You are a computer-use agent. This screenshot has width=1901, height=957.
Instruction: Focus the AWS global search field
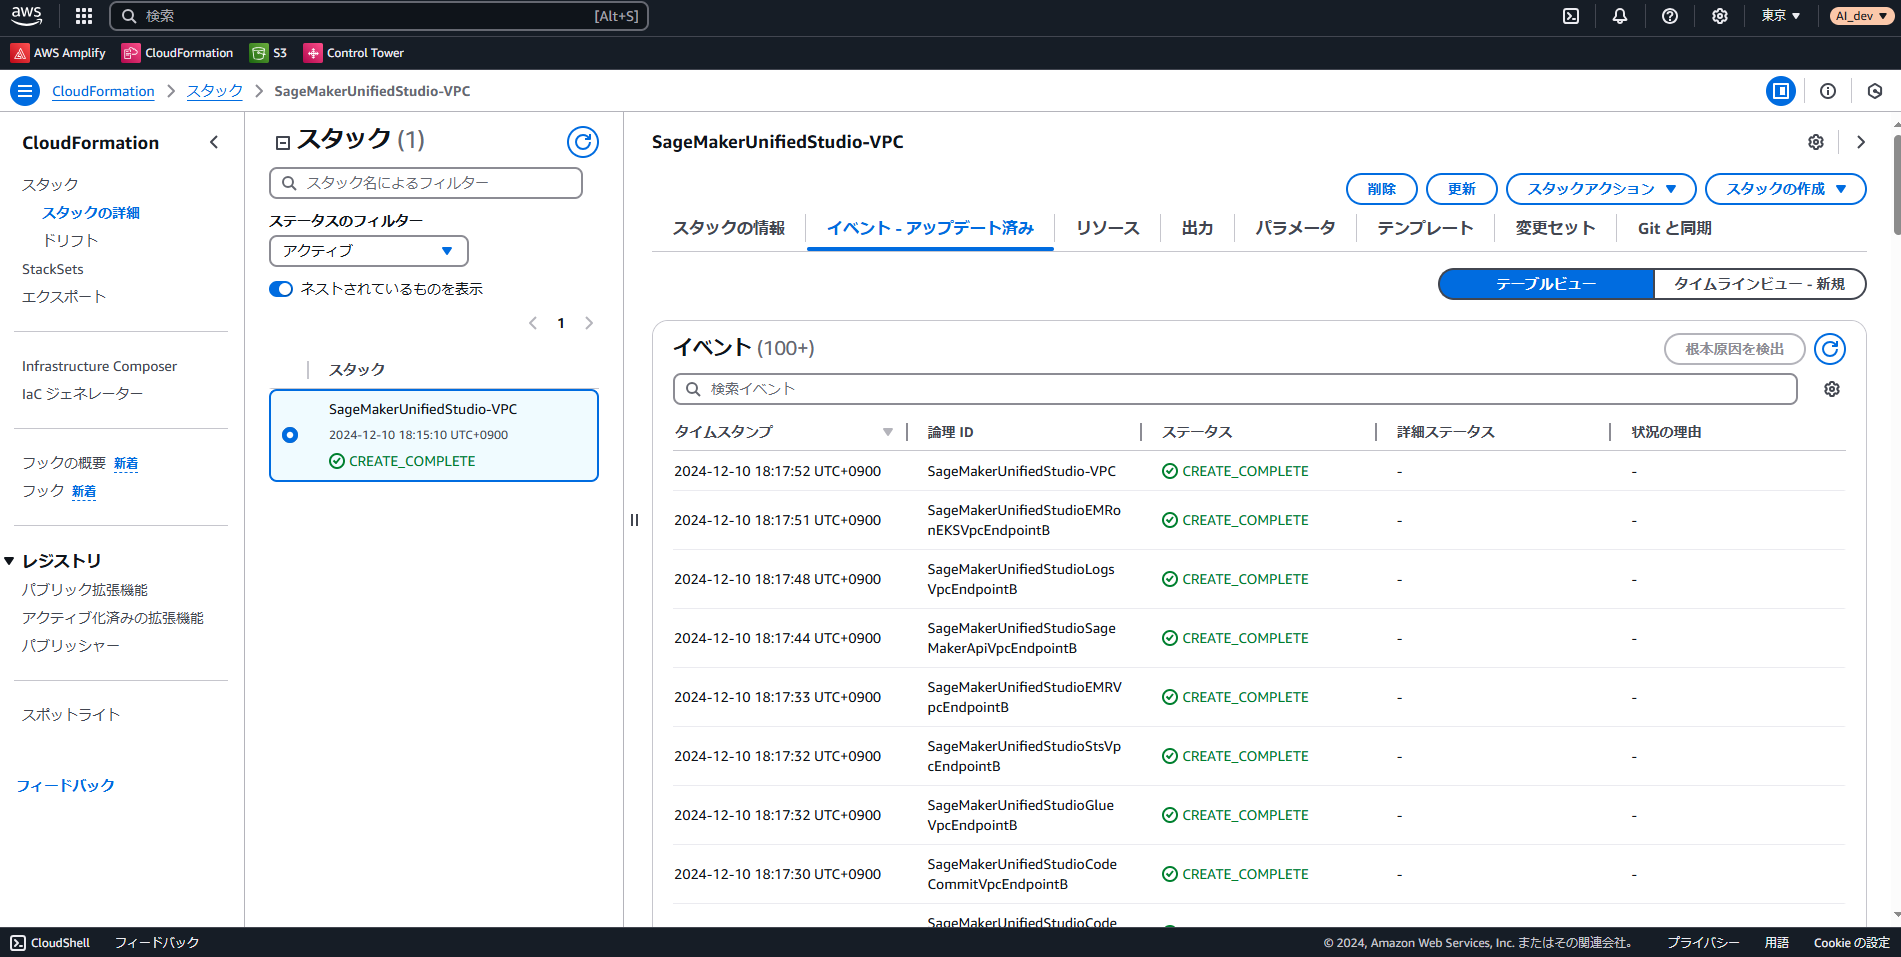[x=379, y=16]
